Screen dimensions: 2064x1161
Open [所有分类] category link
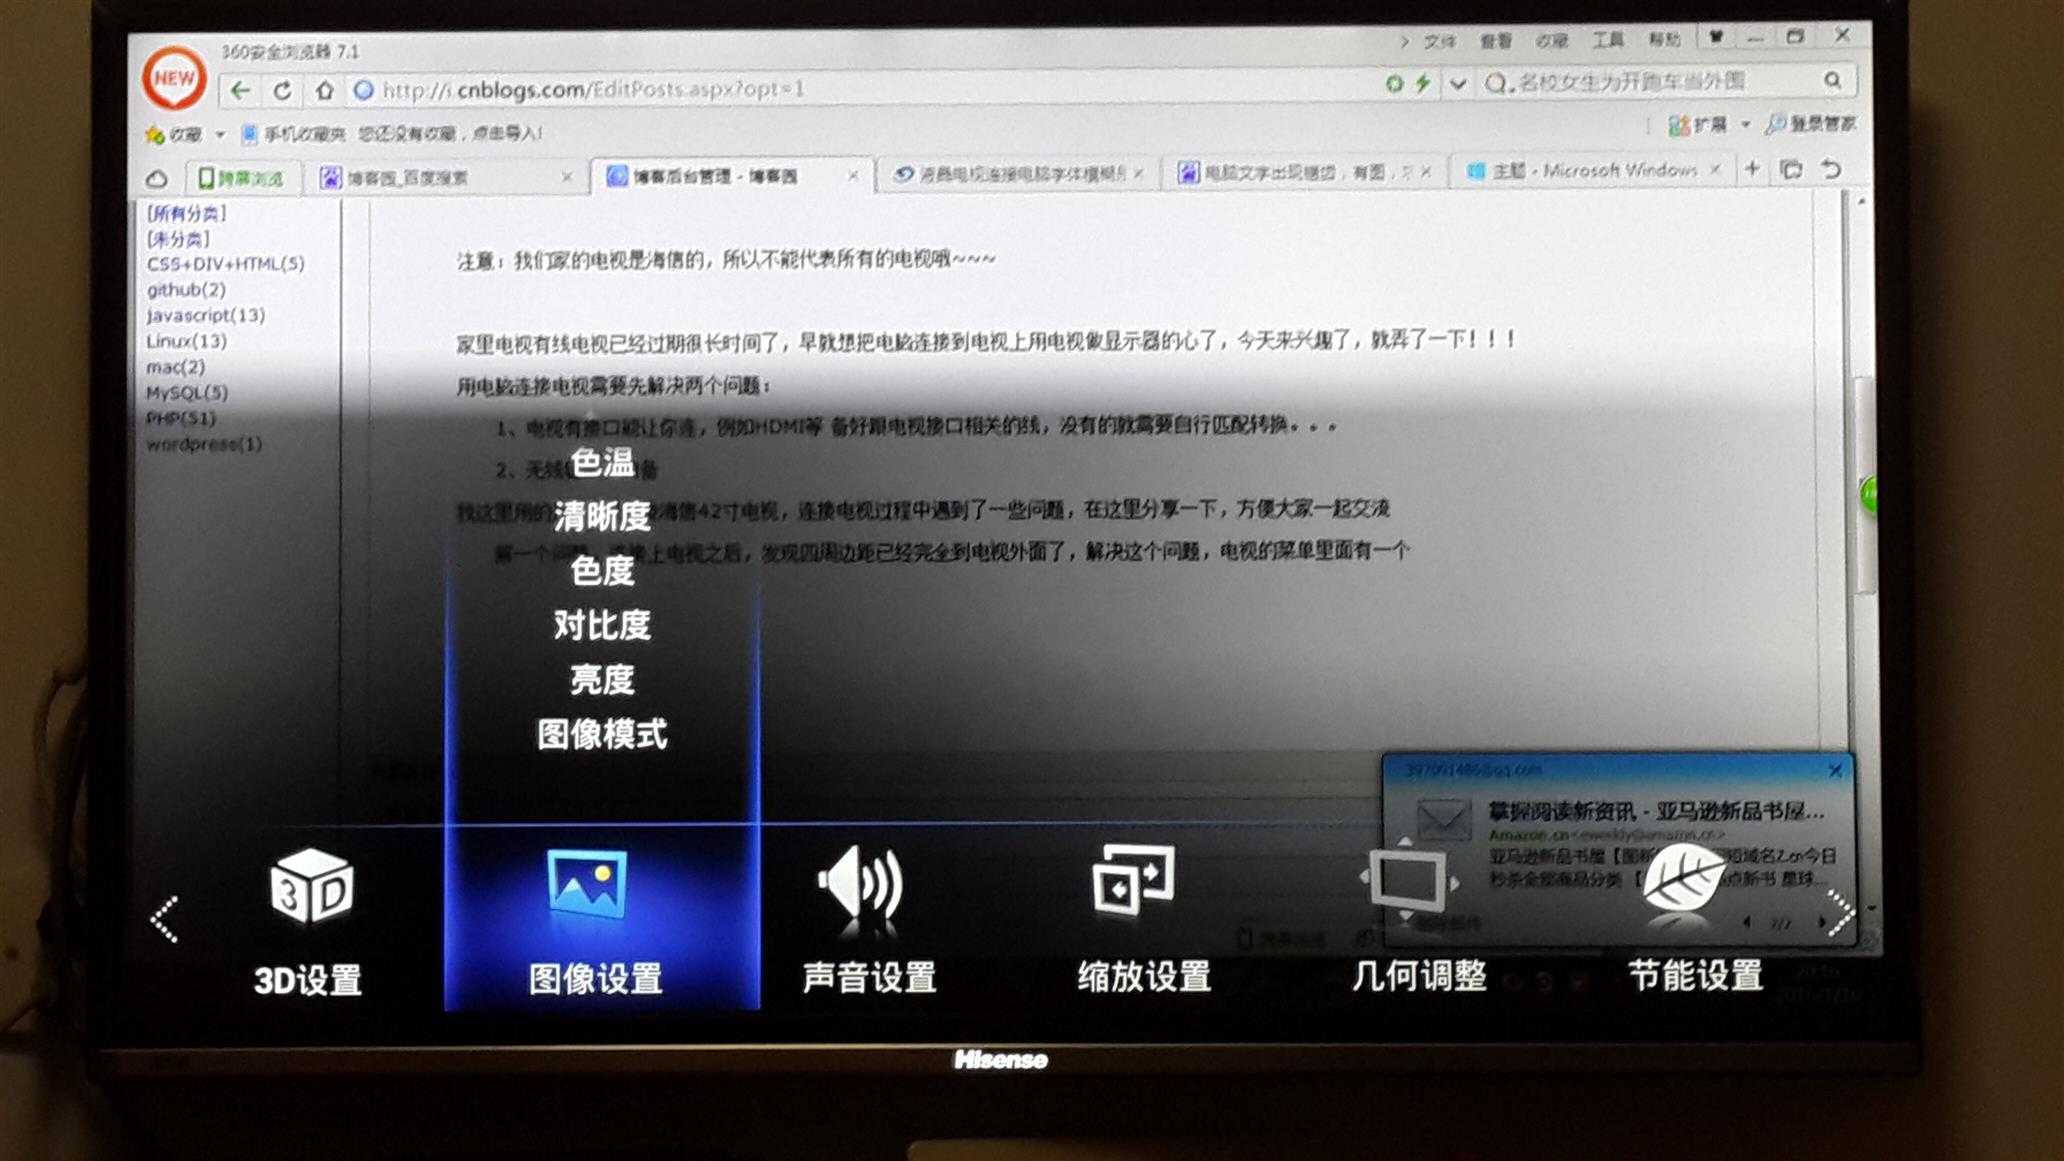[186, 213]
